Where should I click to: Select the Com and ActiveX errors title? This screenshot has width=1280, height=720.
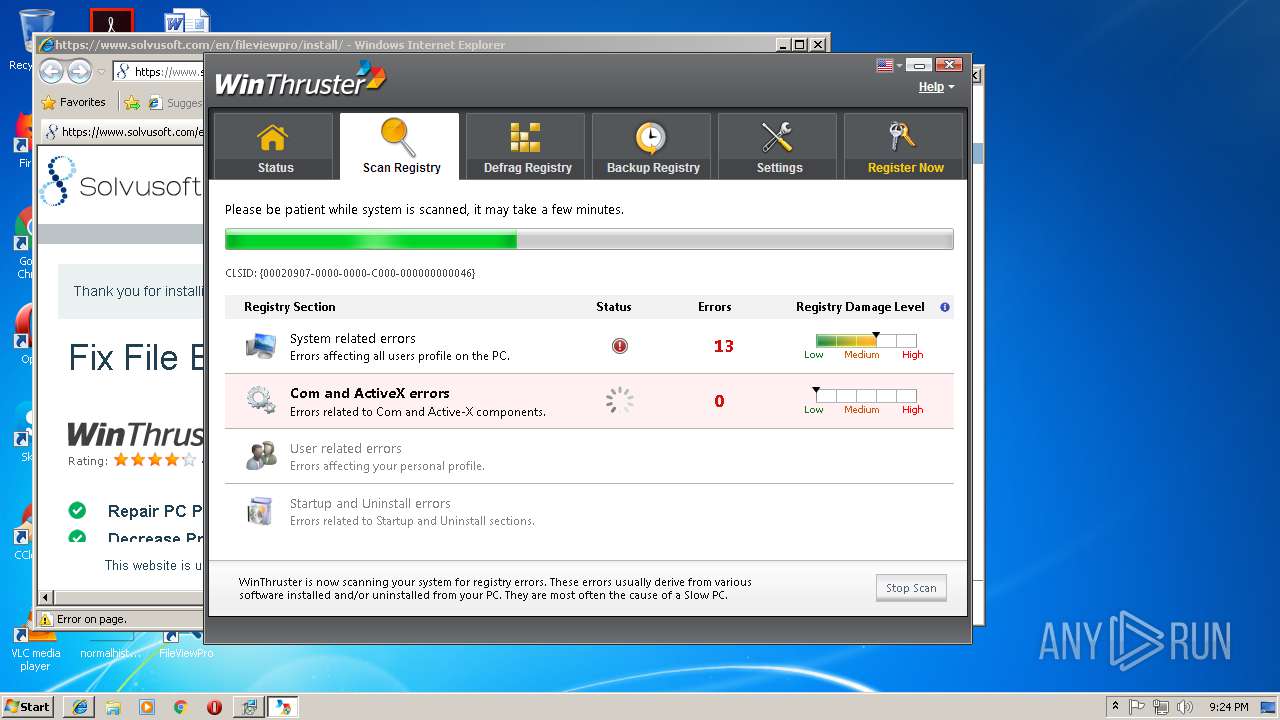[370, 393]
